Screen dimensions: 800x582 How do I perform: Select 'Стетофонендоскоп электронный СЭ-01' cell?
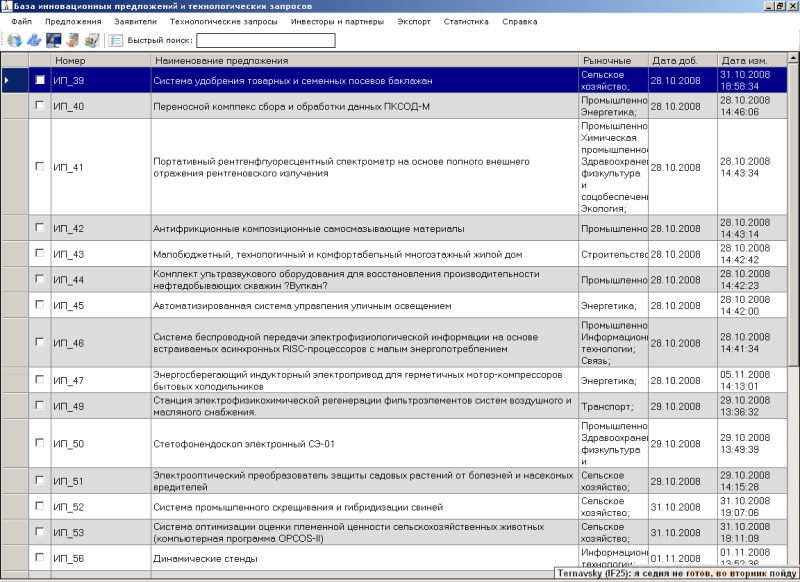pos(365,443)
